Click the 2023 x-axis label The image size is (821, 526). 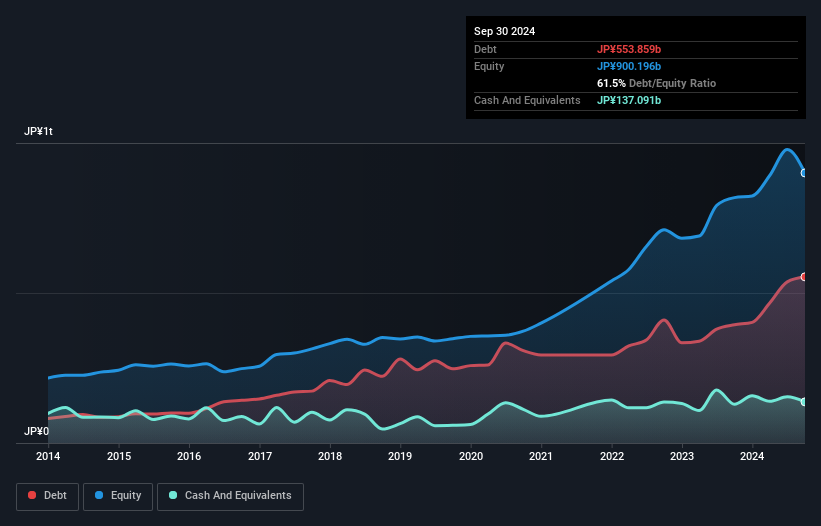pyautogui.click(x=682, y=456)
